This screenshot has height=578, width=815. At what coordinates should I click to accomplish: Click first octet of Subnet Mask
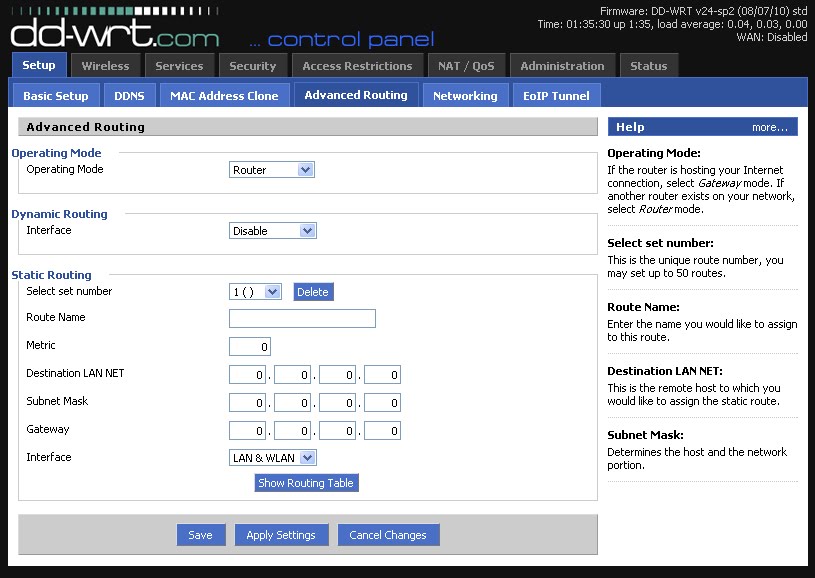click(x=247, y=403)
